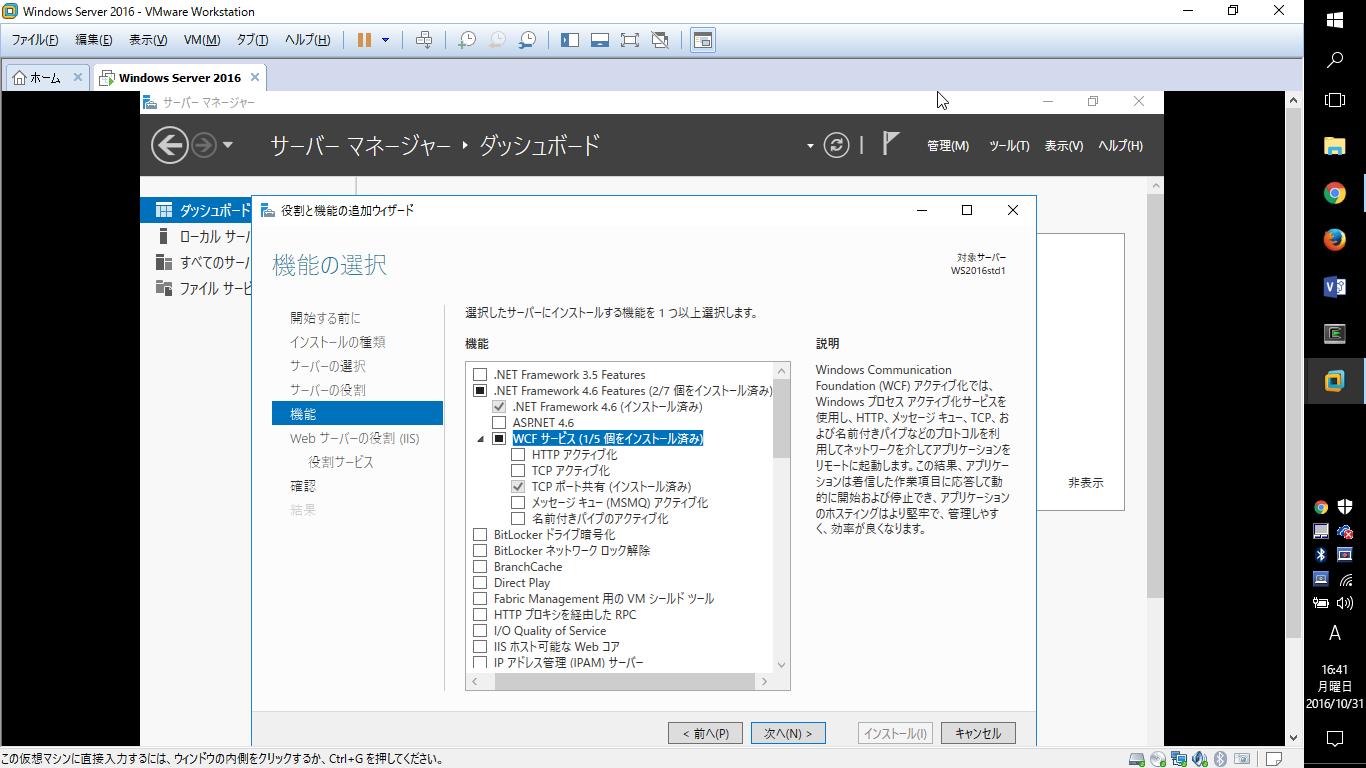
Task: Tick the BranchCache feature checkbox
Action: 480,567
